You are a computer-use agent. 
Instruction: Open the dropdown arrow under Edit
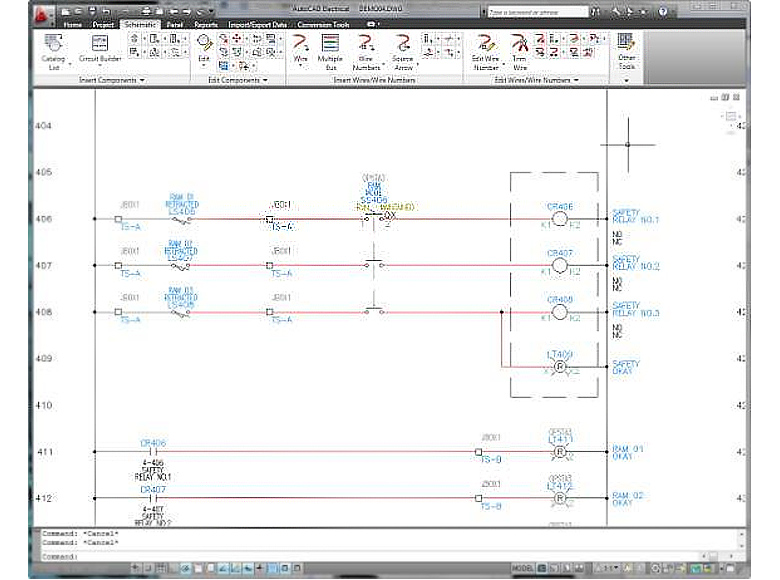click(x=203, y=66)
